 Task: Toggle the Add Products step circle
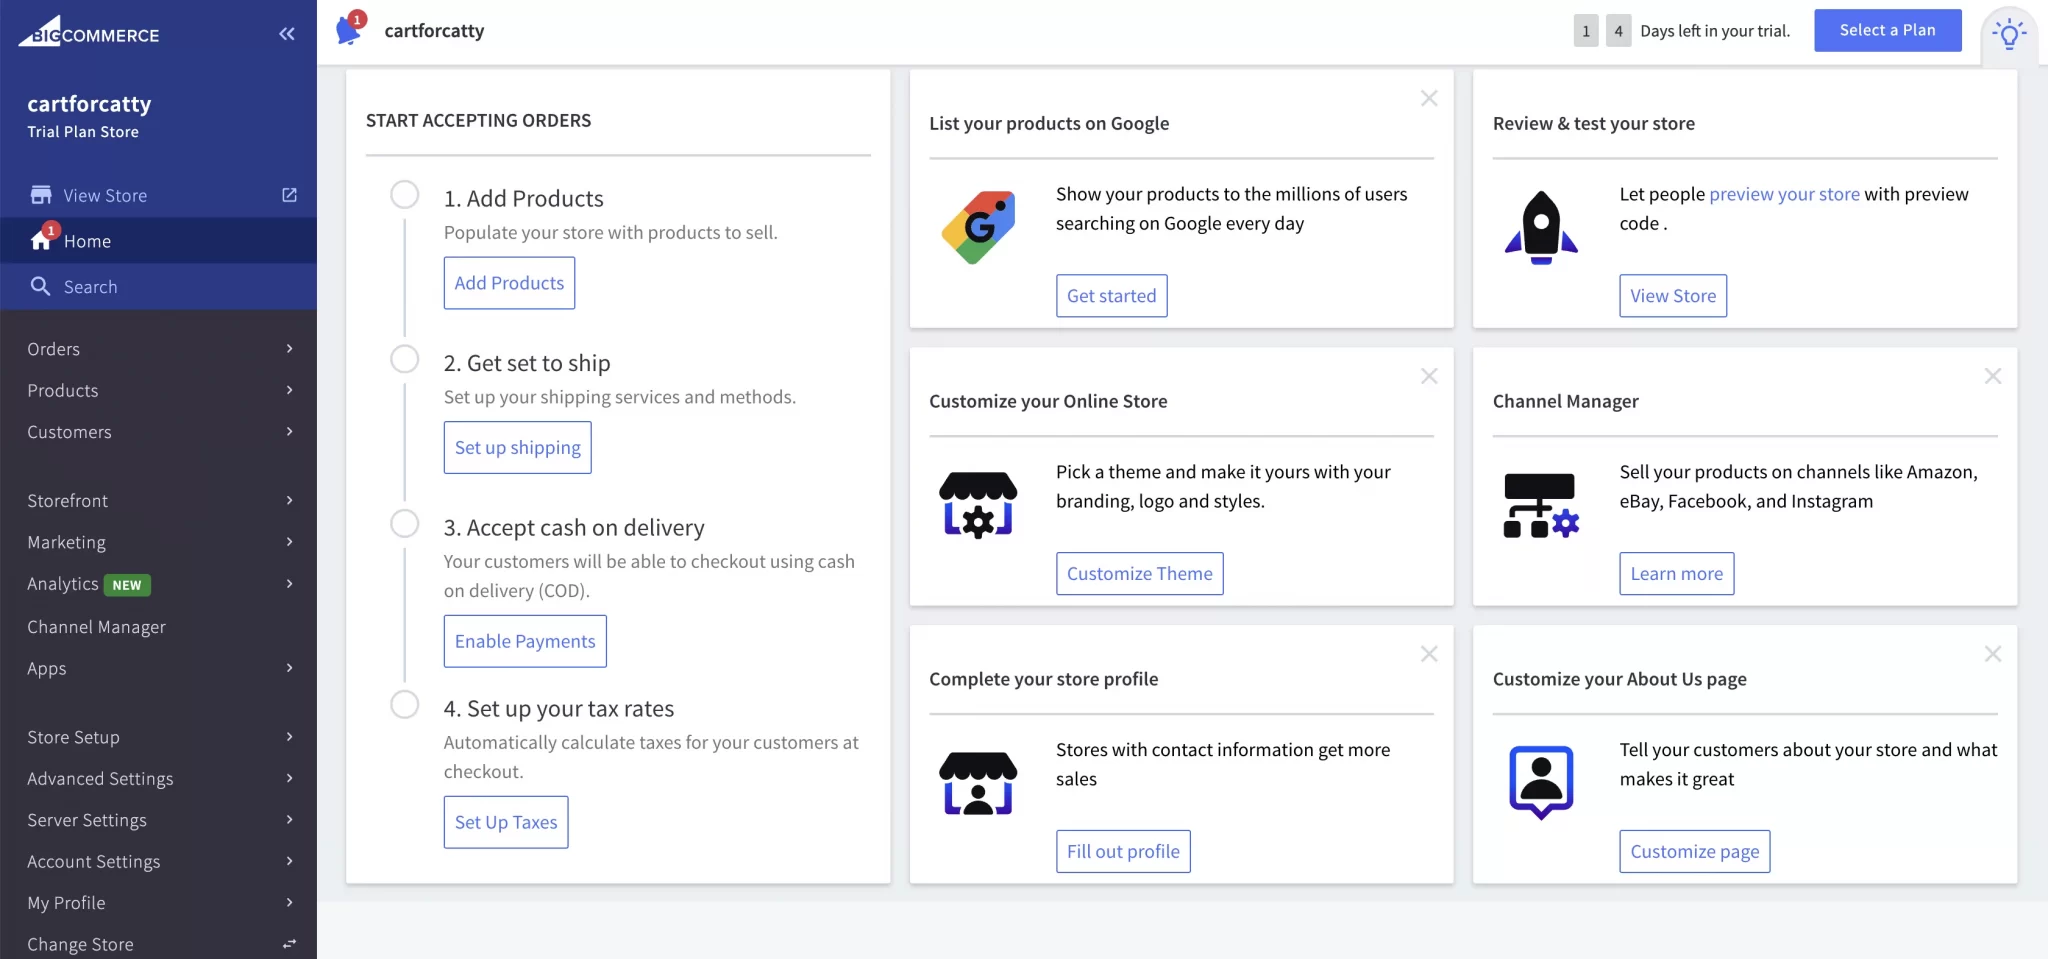(405, 194)
